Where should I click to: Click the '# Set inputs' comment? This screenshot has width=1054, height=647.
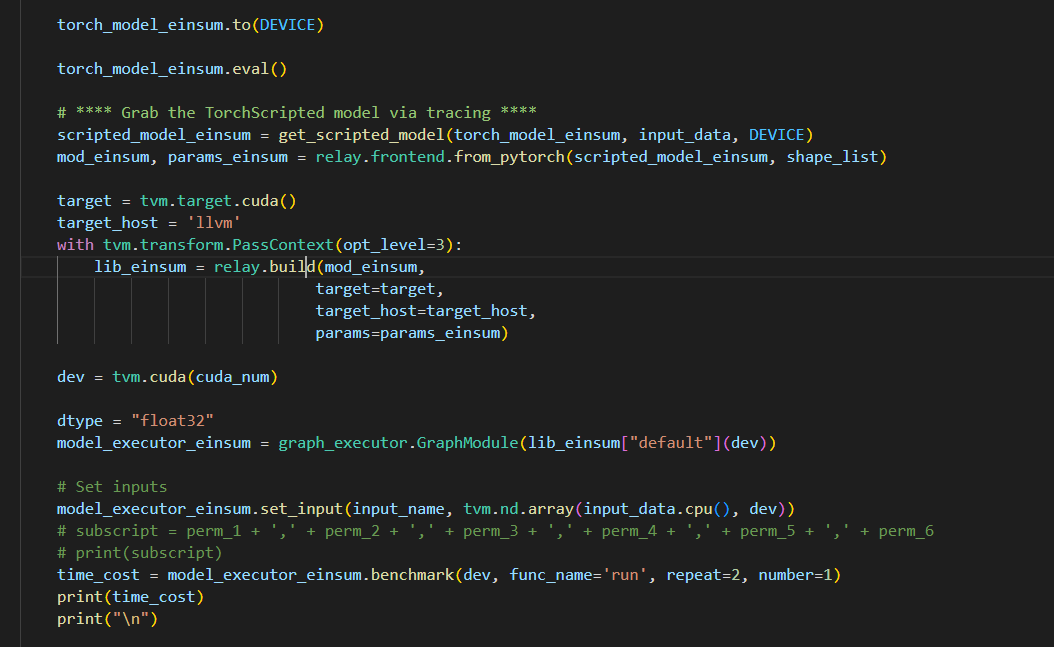[112, 487]
